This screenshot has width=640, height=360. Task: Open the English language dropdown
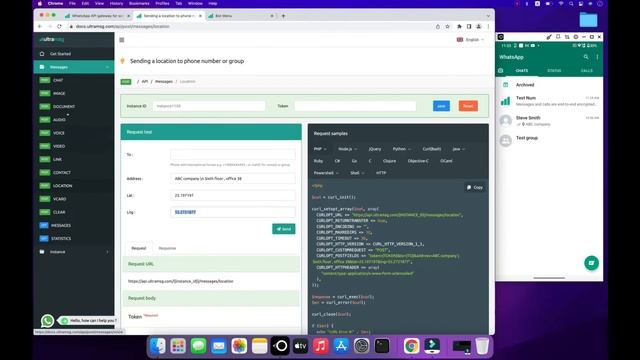pyautogui.click(x=471, y=40)
